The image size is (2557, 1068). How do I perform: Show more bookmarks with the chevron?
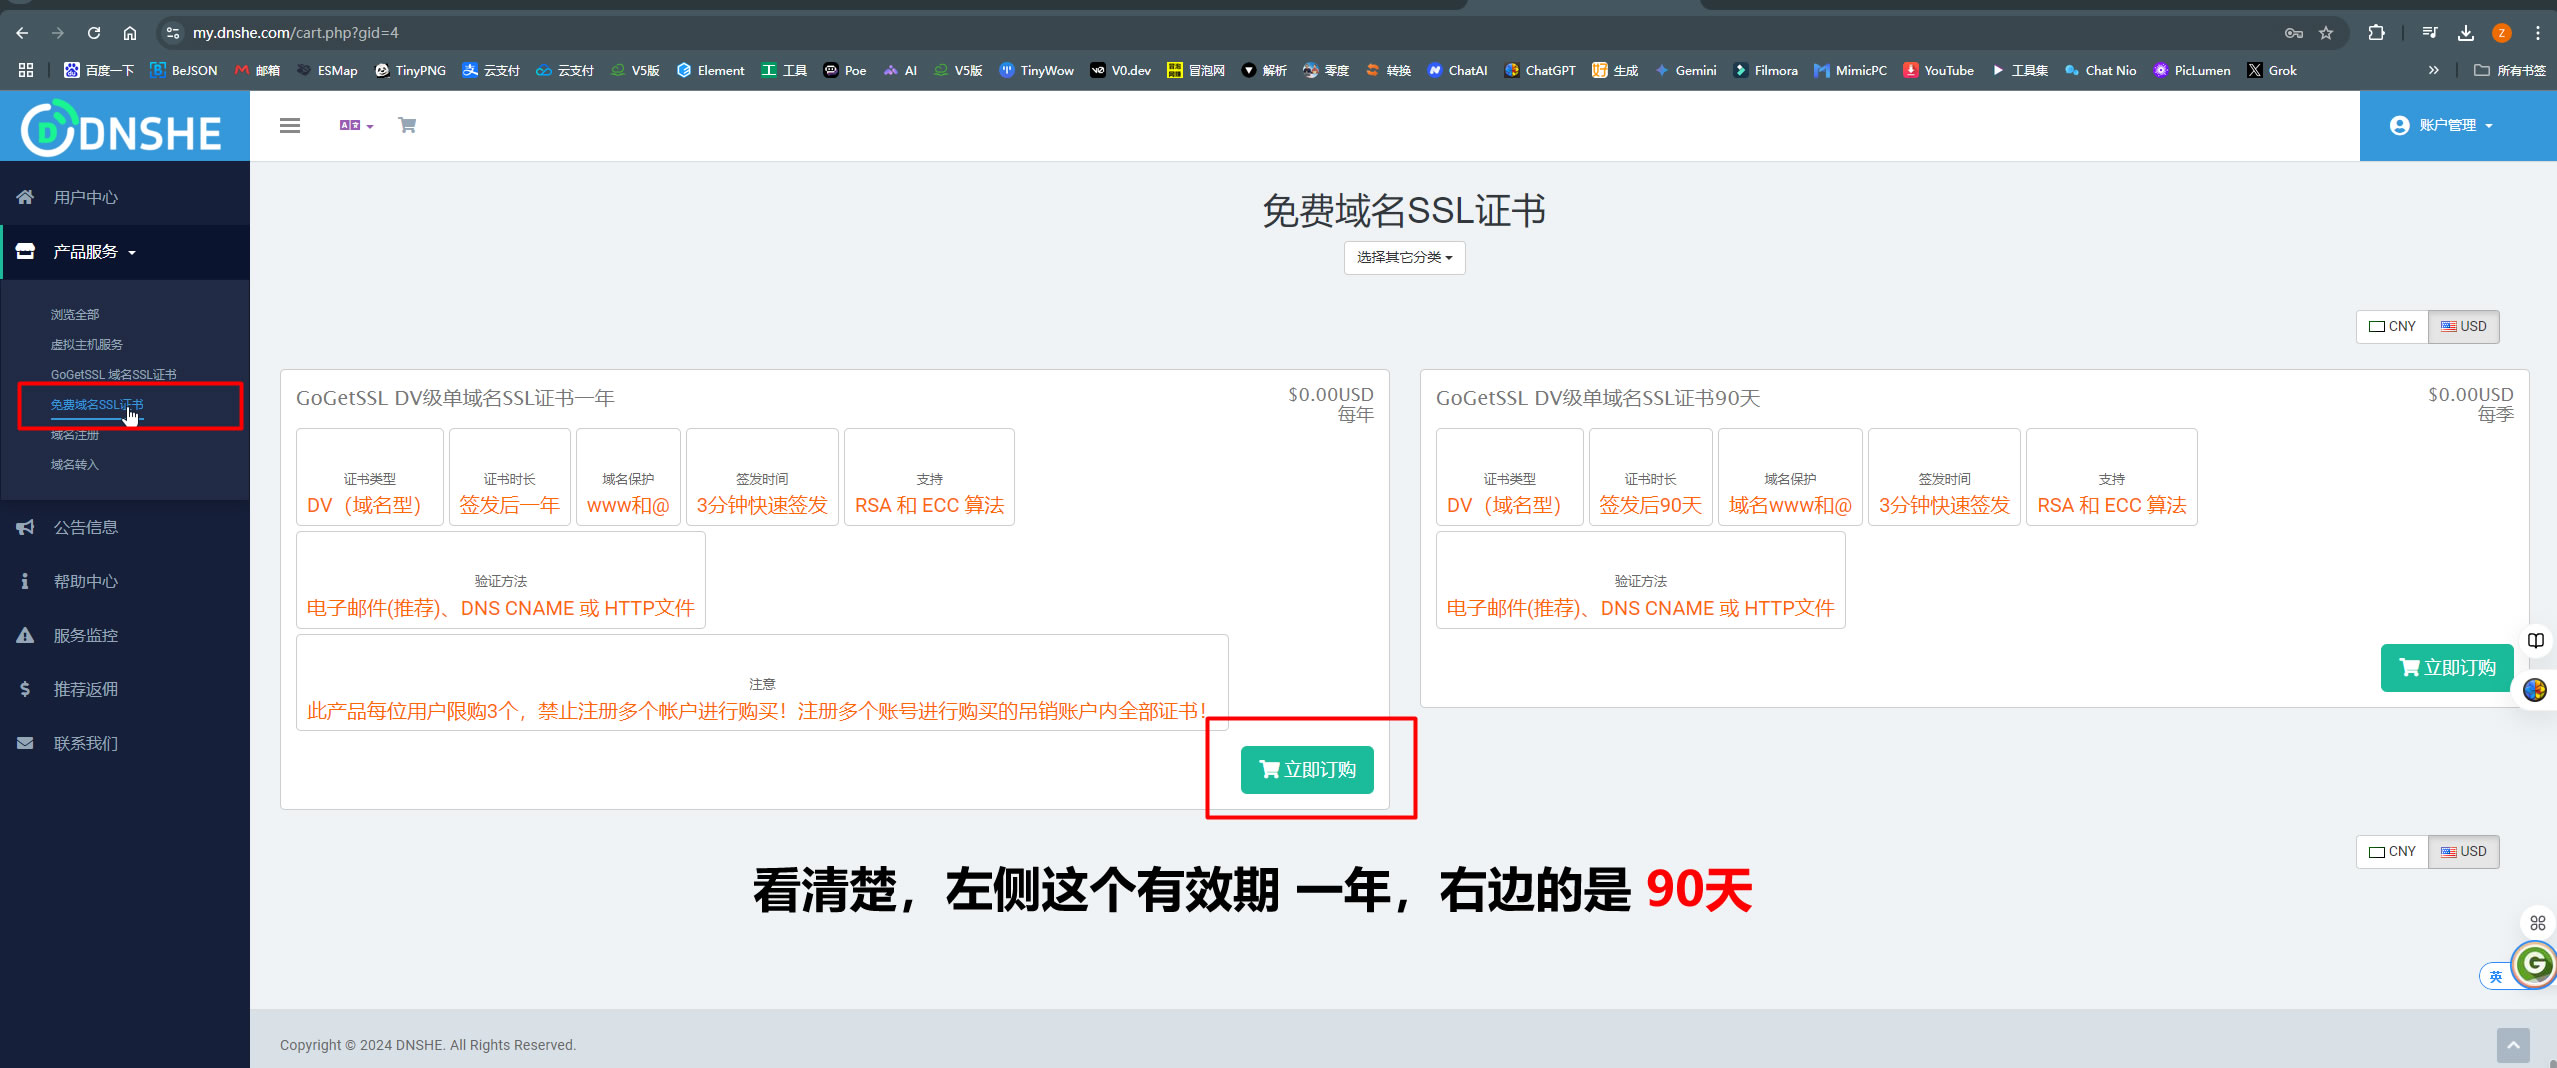2433,70
